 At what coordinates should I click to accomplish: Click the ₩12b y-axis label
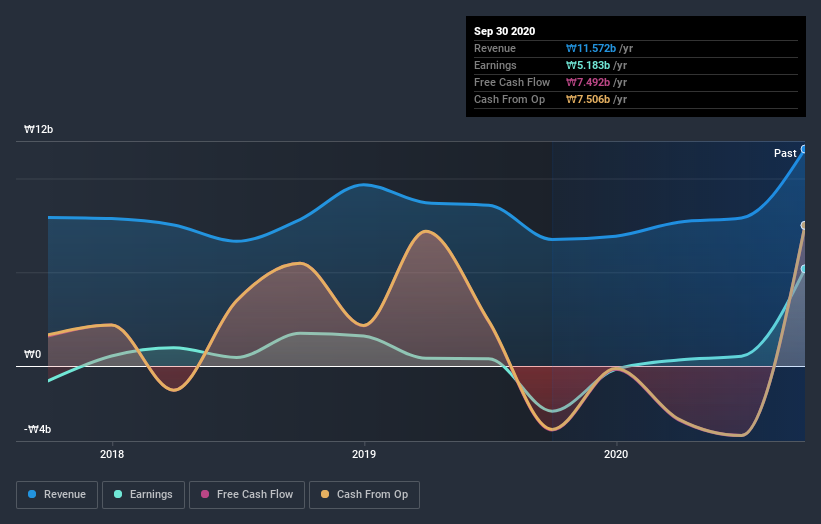(x=38, y=129)
